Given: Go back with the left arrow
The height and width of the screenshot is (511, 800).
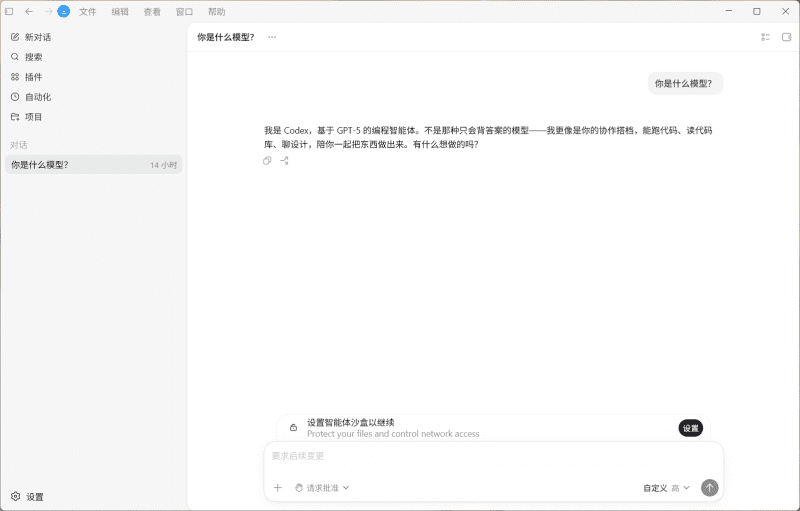Looking at the screenshot, I should [29, 11].
